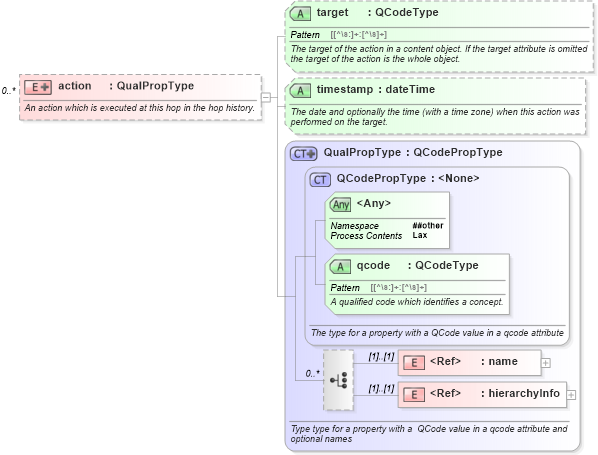Click the '<Ref> : name' label

tap(474, 361)
